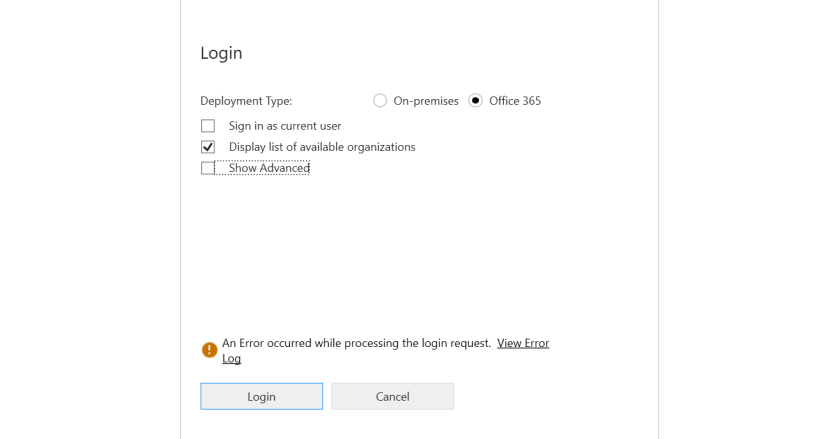Click the "Show Advanced" label text
The image size is (838, 439).
[269, 168]
